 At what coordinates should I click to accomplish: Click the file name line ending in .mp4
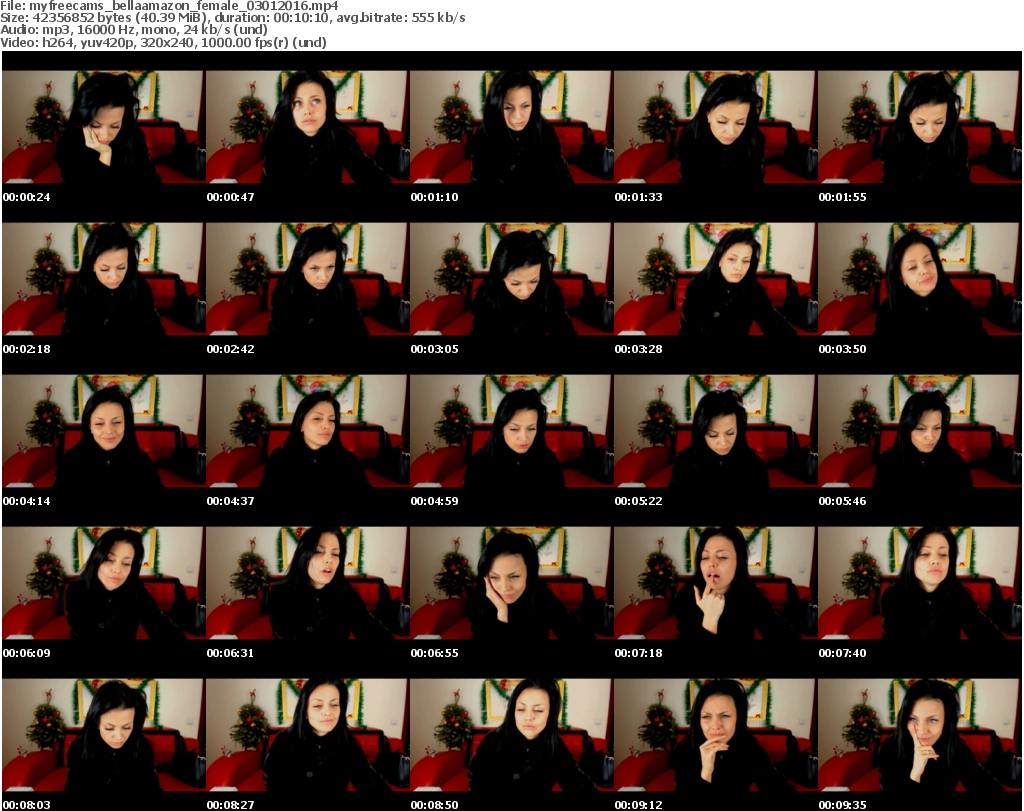coord(169,6)
